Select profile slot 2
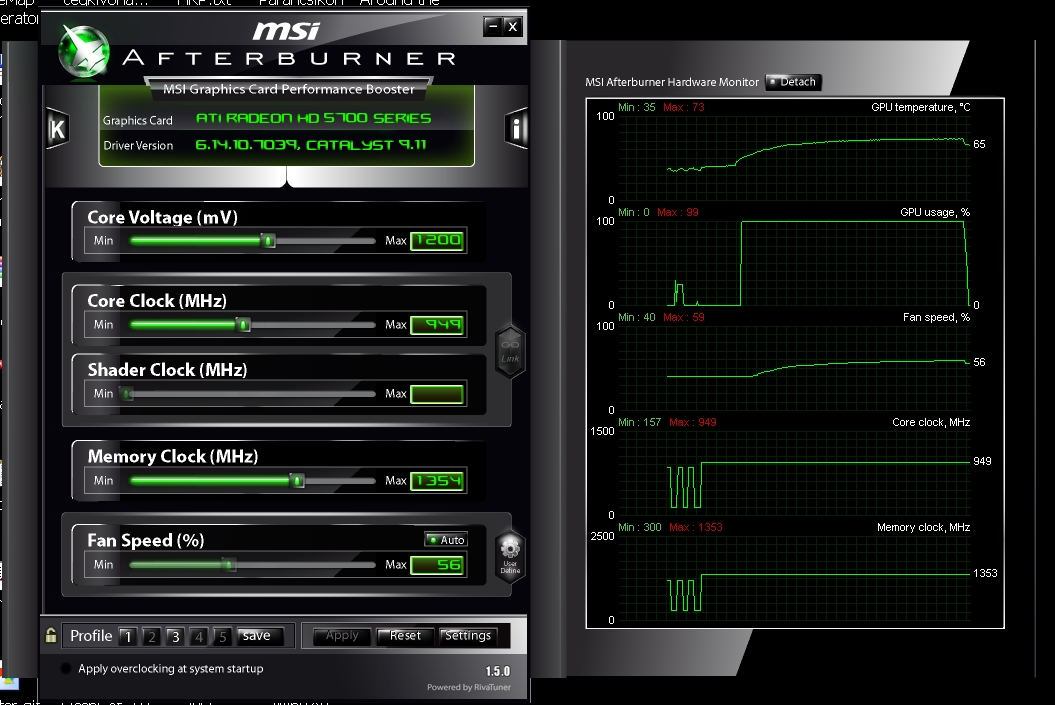Screen dimensions: 1055x705 point(151,636)
